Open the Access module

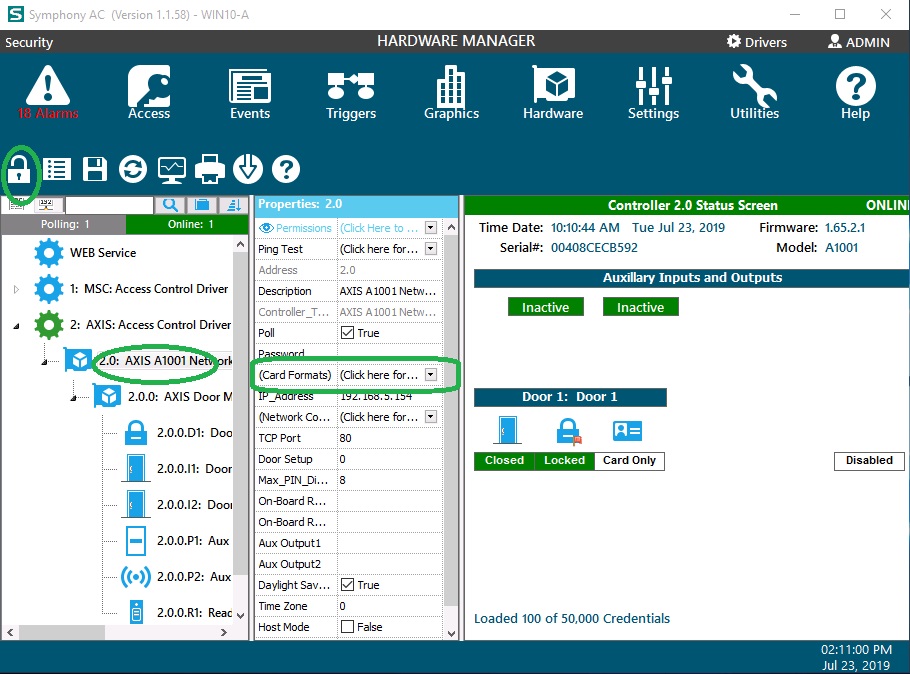point(149,92)
